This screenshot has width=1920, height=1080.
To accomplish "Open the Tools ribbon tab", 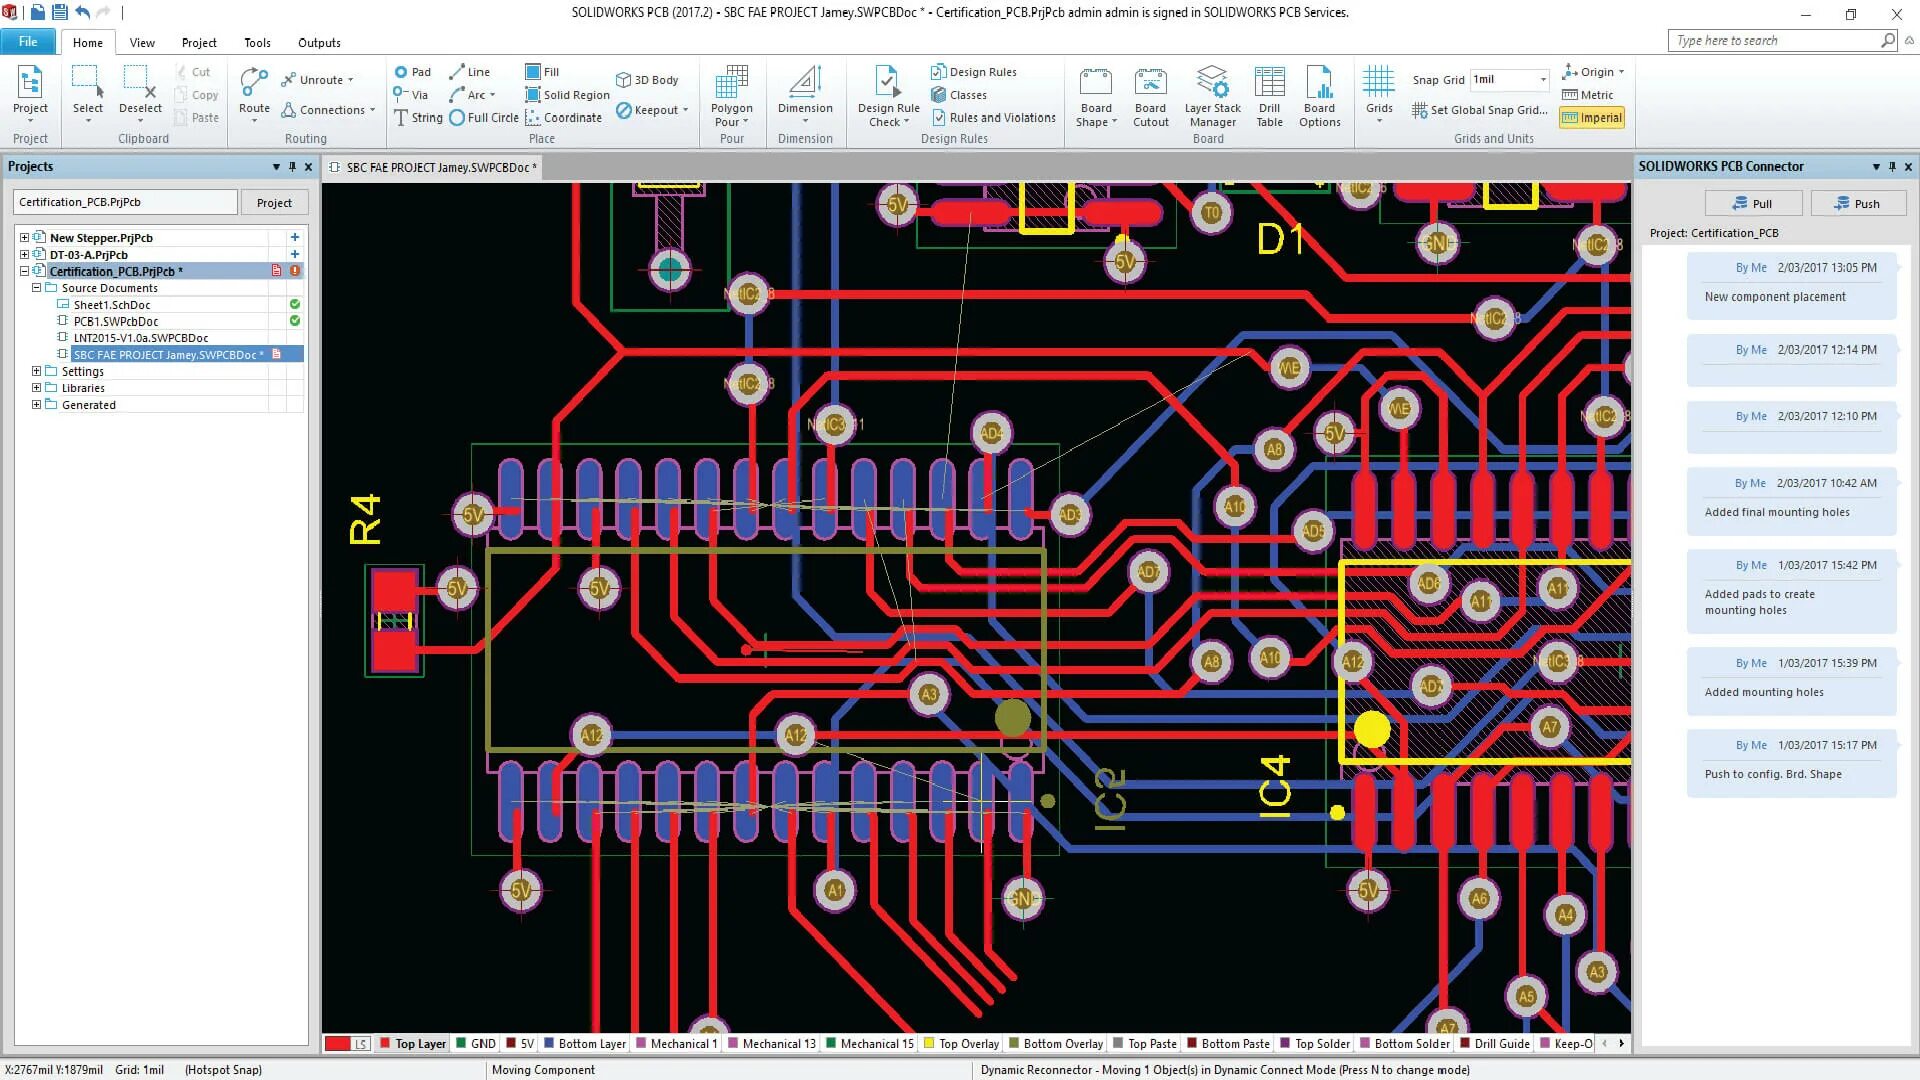I will 257,43.
